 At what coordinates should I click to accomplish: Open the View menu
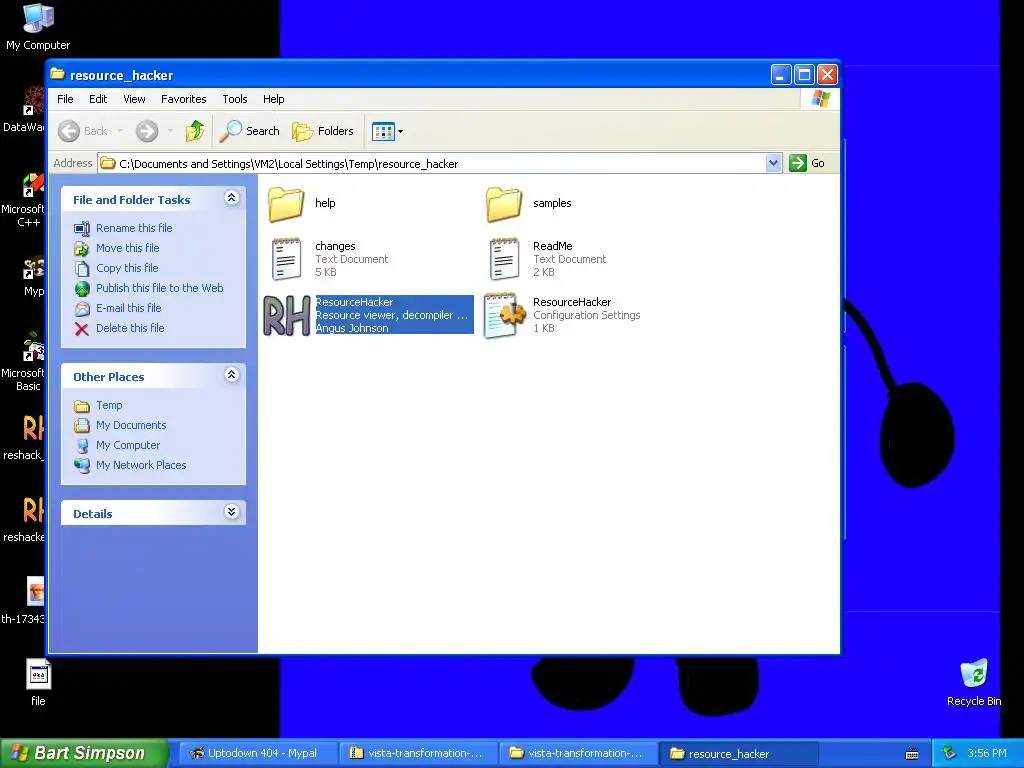[x=134, y=99]
